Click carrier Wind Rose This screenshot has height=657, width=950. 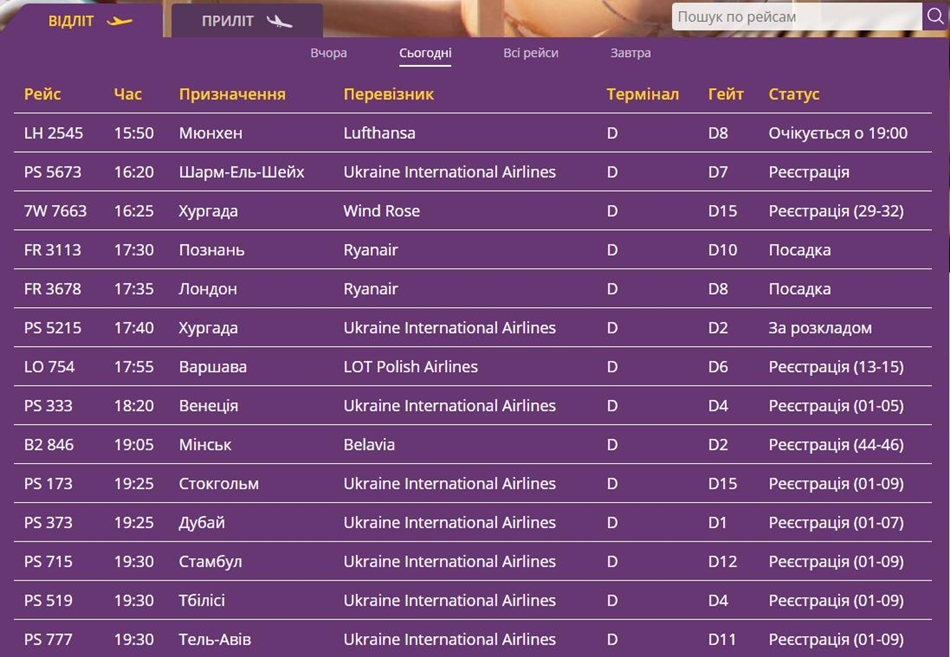(x=382, y=211)
